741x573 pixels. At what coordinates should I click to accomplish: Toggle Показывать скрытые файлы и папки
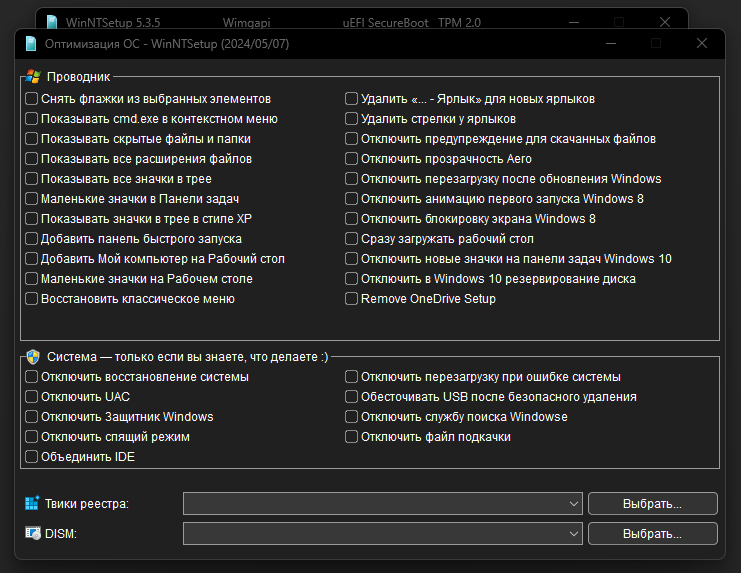tap(32, 139)
